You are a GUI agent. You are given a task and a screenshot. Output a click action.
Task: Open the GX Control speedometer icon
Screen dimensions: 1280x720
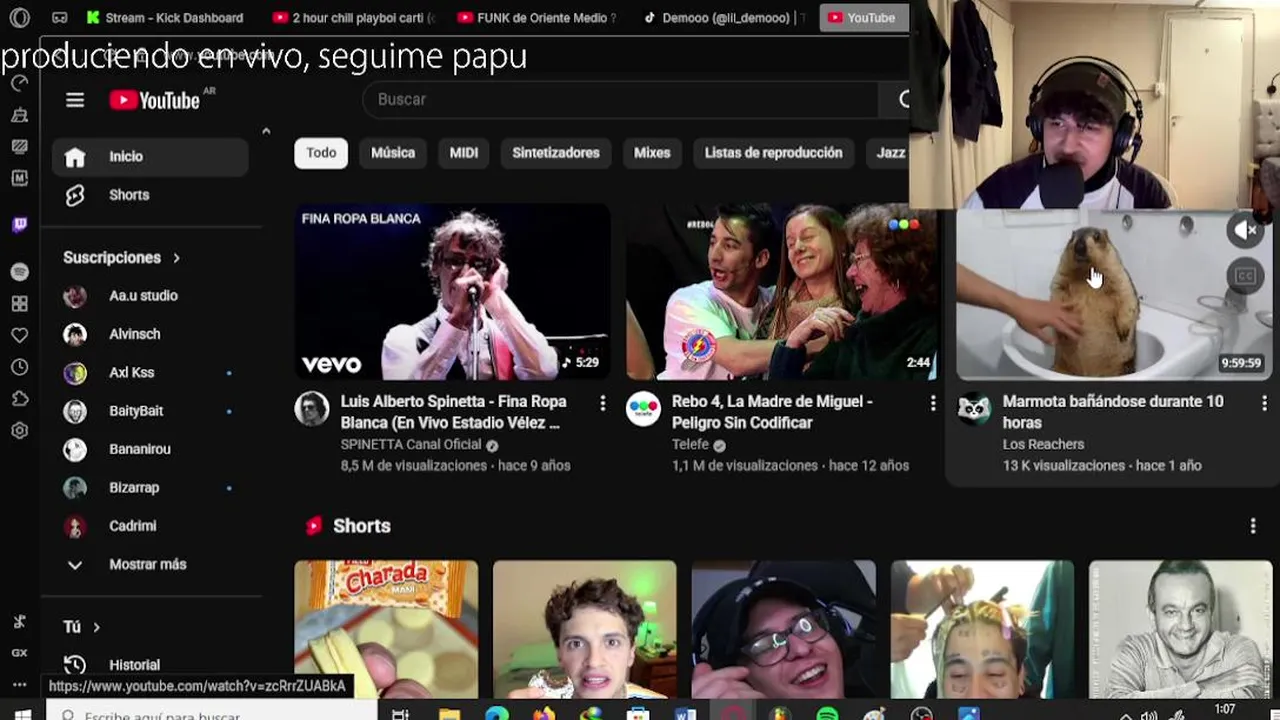click(x=19, y=84)
